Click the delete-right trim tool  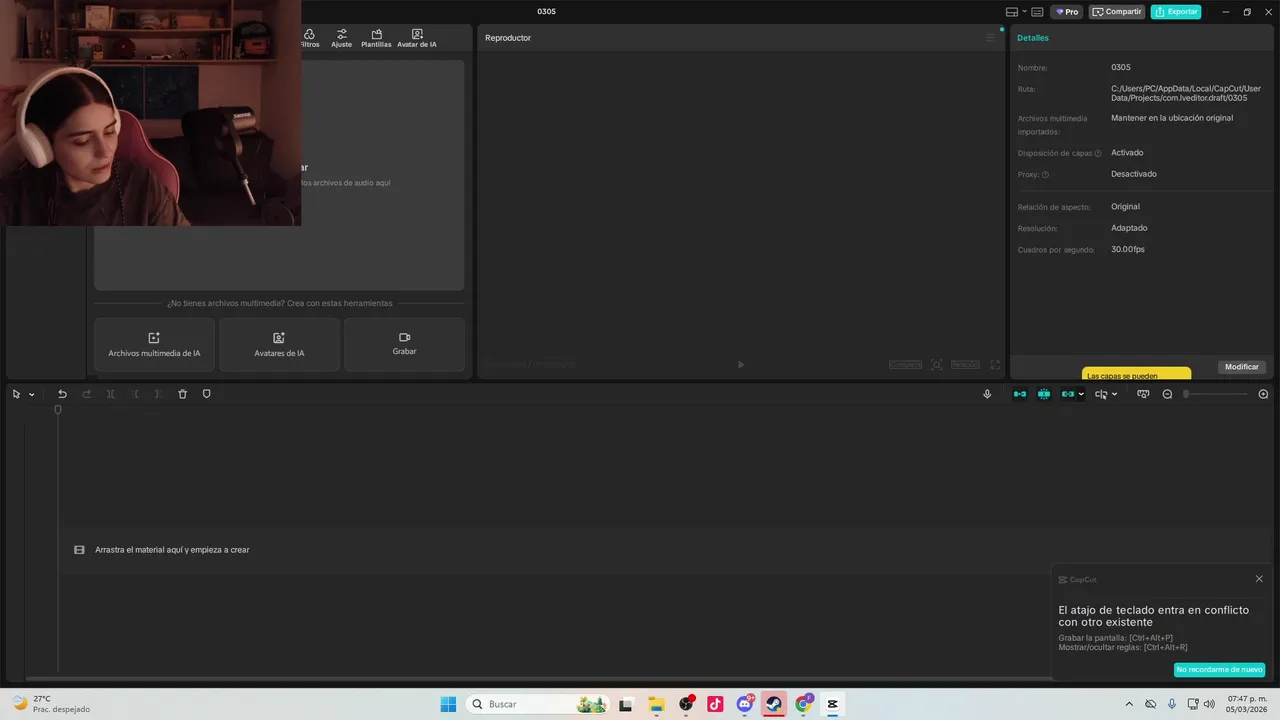[158, 394]
